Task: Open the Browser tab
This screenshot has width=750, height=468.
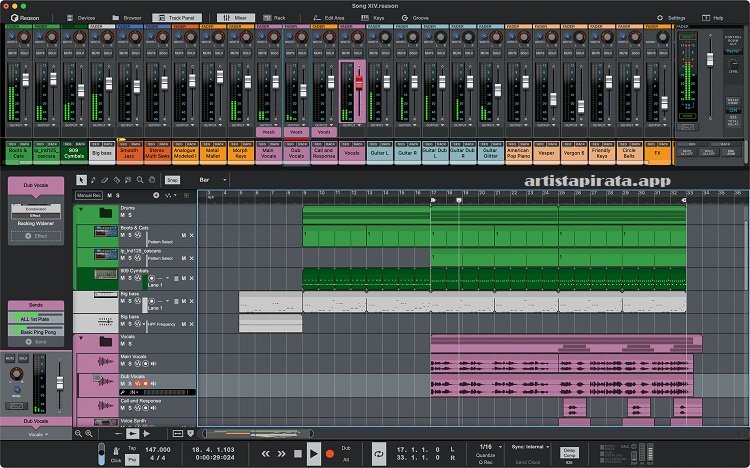Action: (127, 18)
